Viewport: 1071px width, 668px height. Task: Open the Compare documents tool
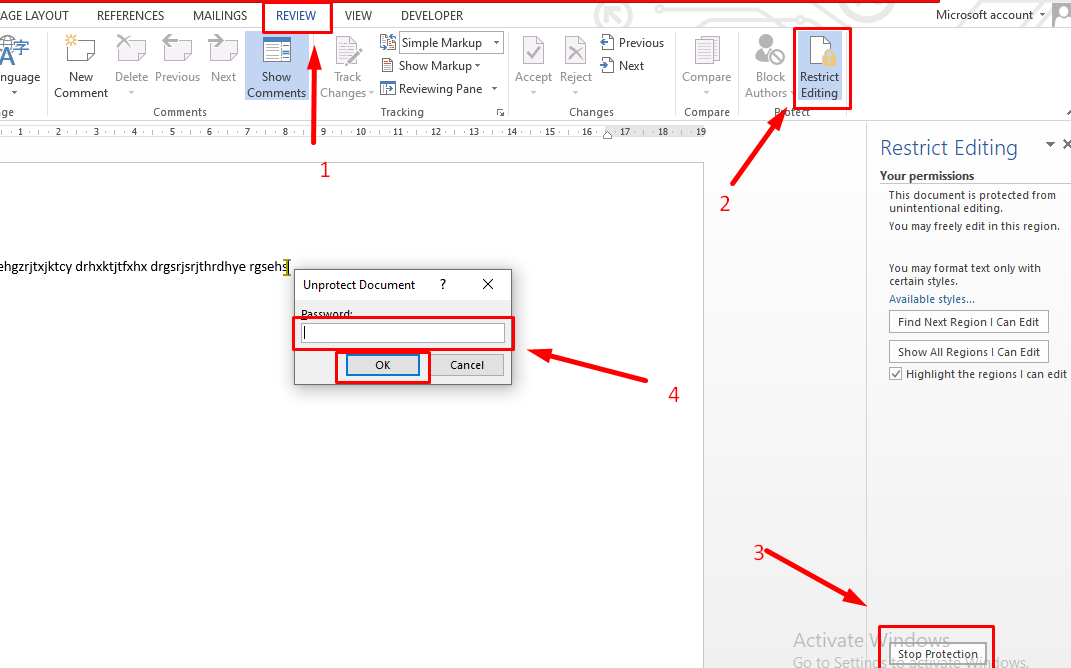pos(706,60)
